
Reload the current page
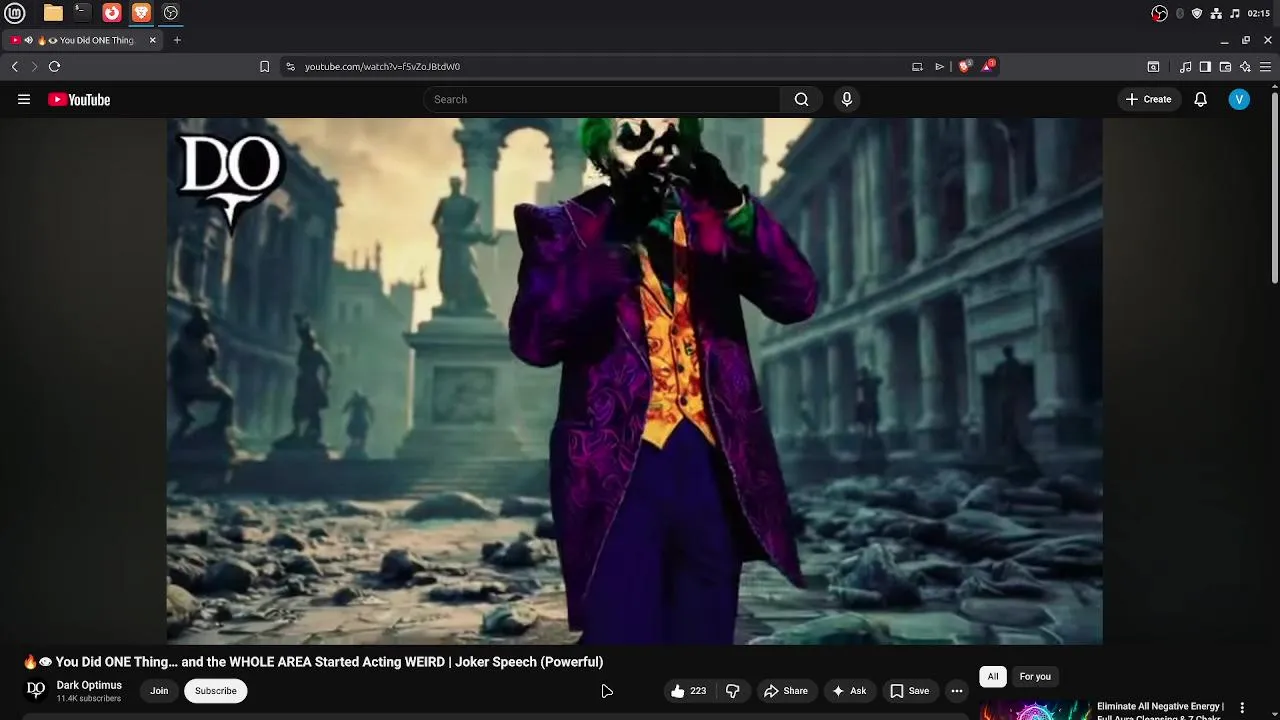(54, 67)
